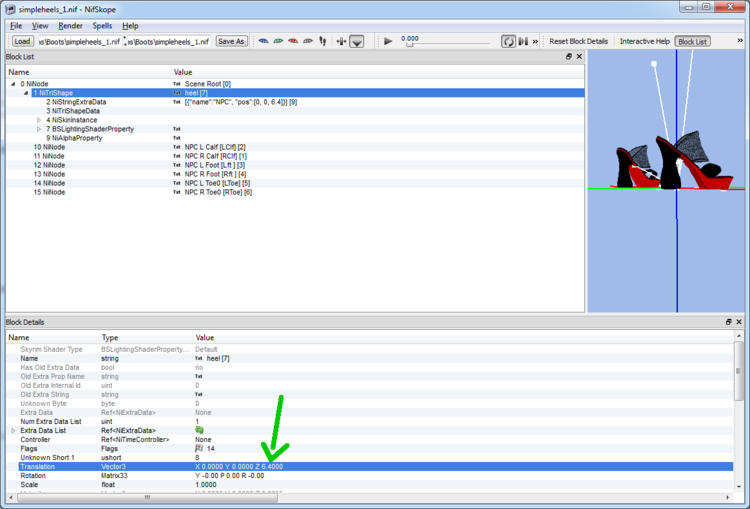Click the flag icon in the Flags row
This screenshot has height=509, width=750.
click(199, 448)
